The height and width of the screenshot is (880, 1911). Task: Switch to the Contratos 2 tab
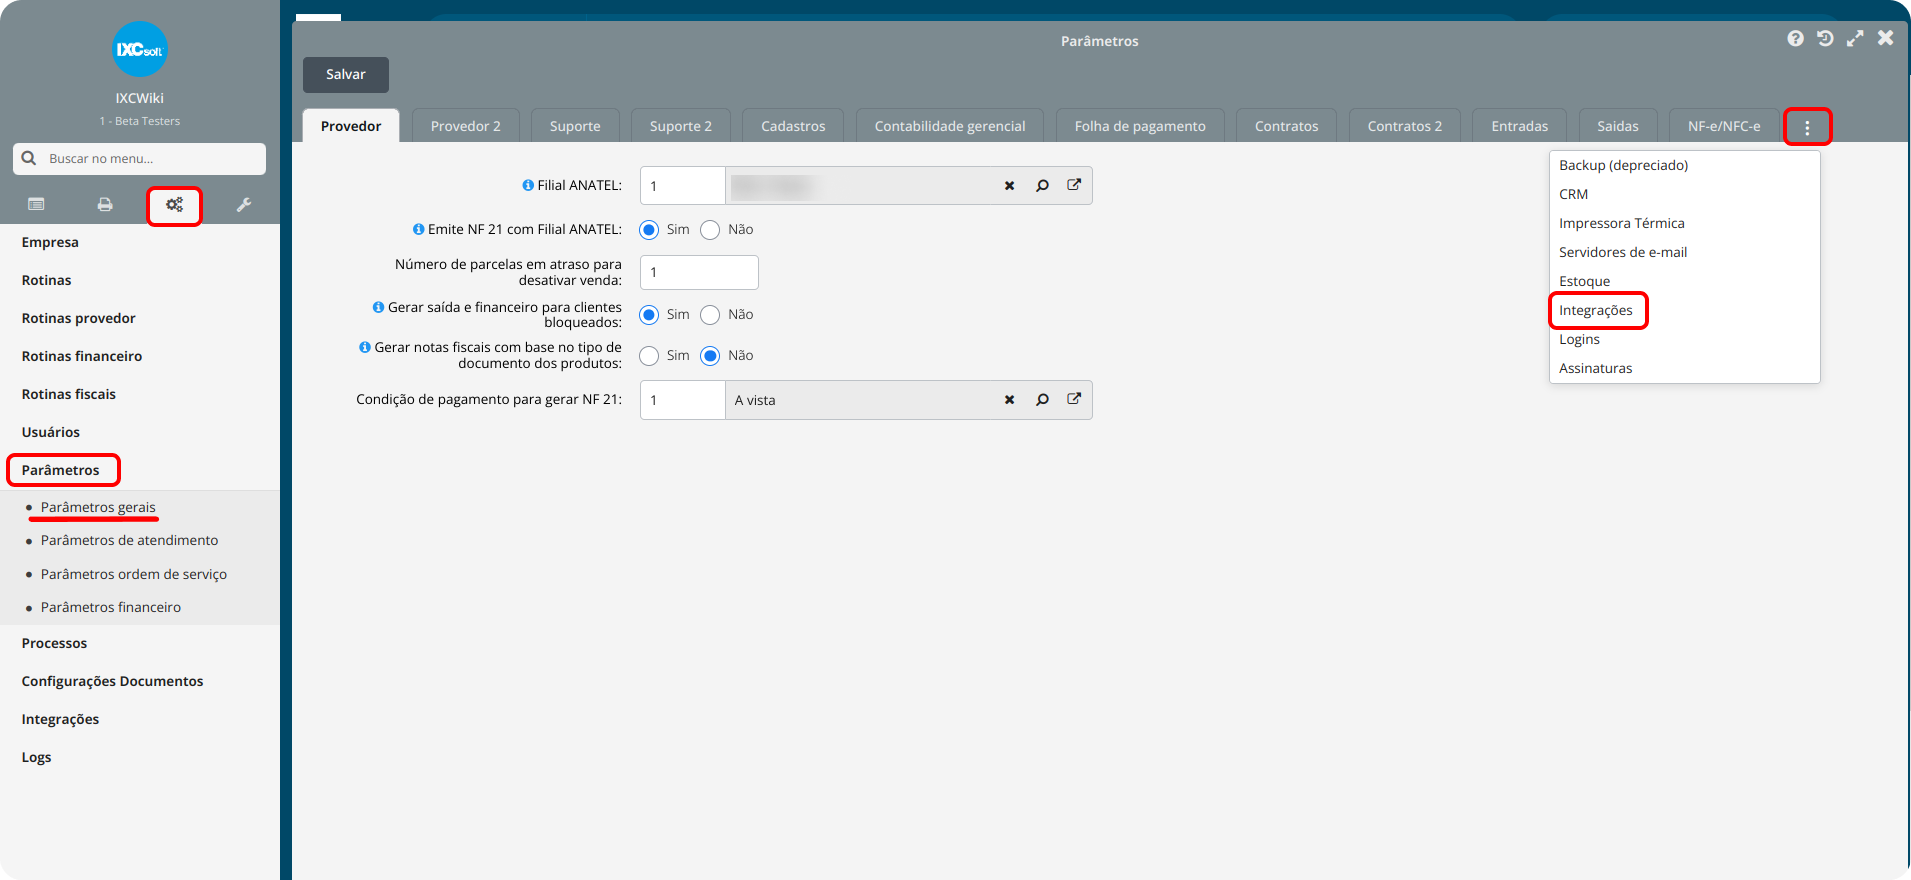tap(1404, 126)
